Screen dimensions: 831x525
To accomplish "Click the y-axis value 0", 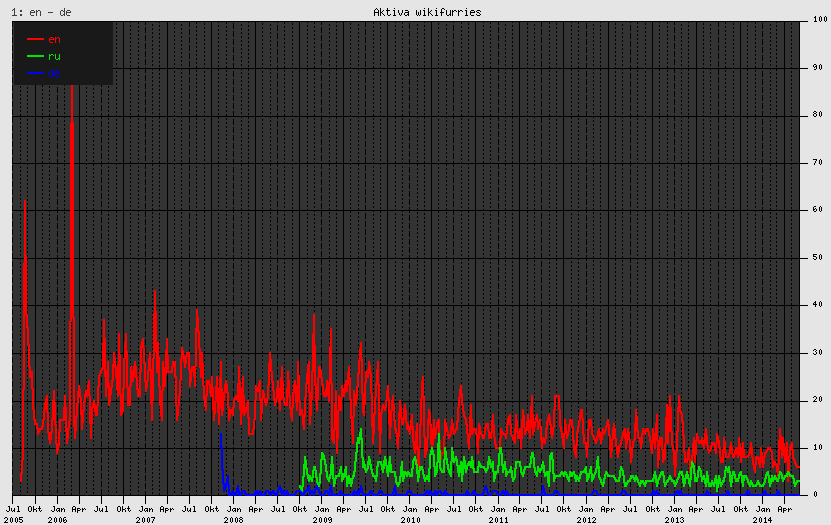I will coord(816,495).
